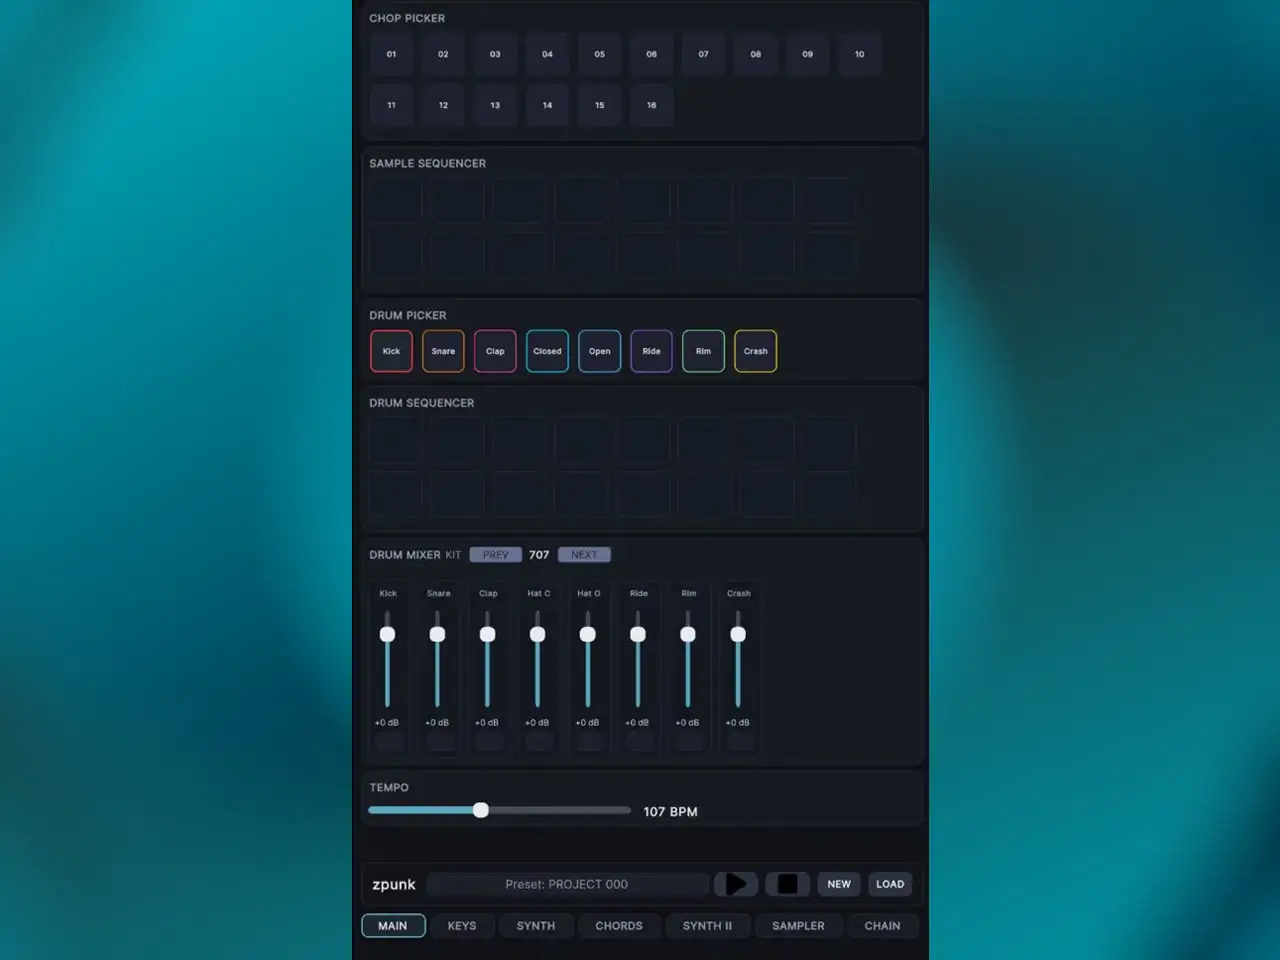Select the Snare drum pad
The image size is (1280, 960).
pos(443,351)
